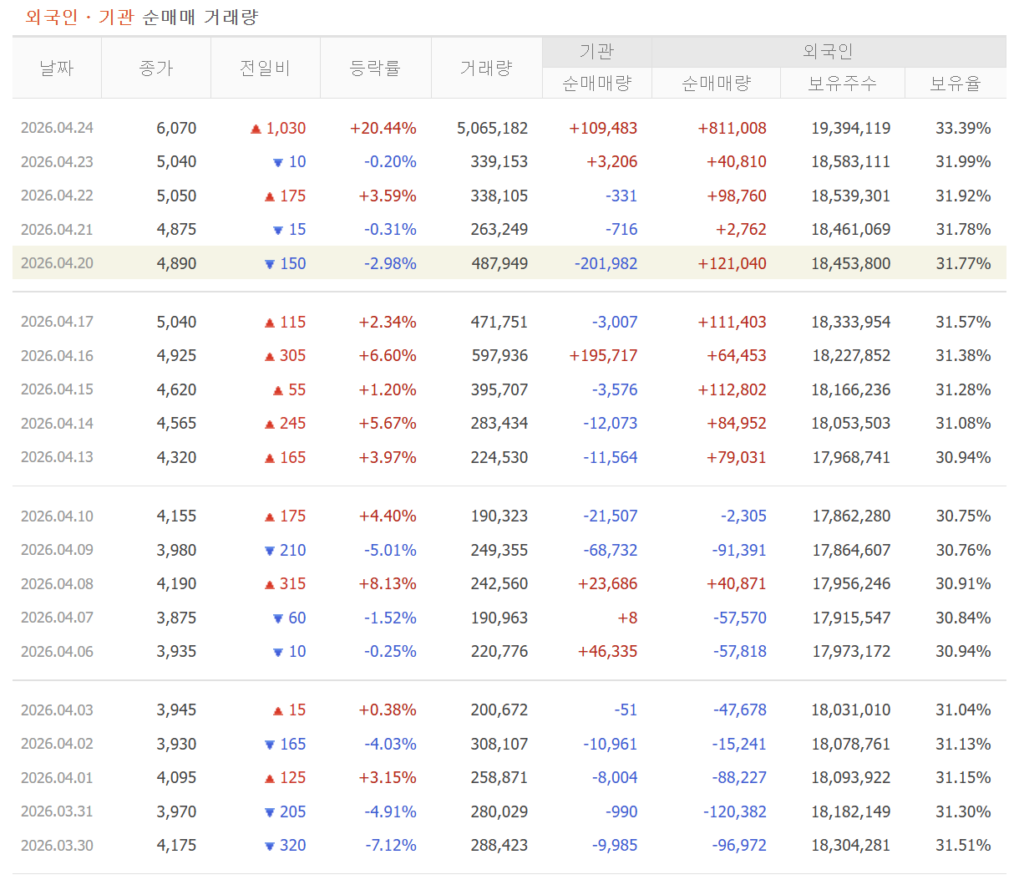This screenshot has width=1024, height=880.
Task: Click the red up arrow on 2026.04.08
Action: click(x=269, y=584)
